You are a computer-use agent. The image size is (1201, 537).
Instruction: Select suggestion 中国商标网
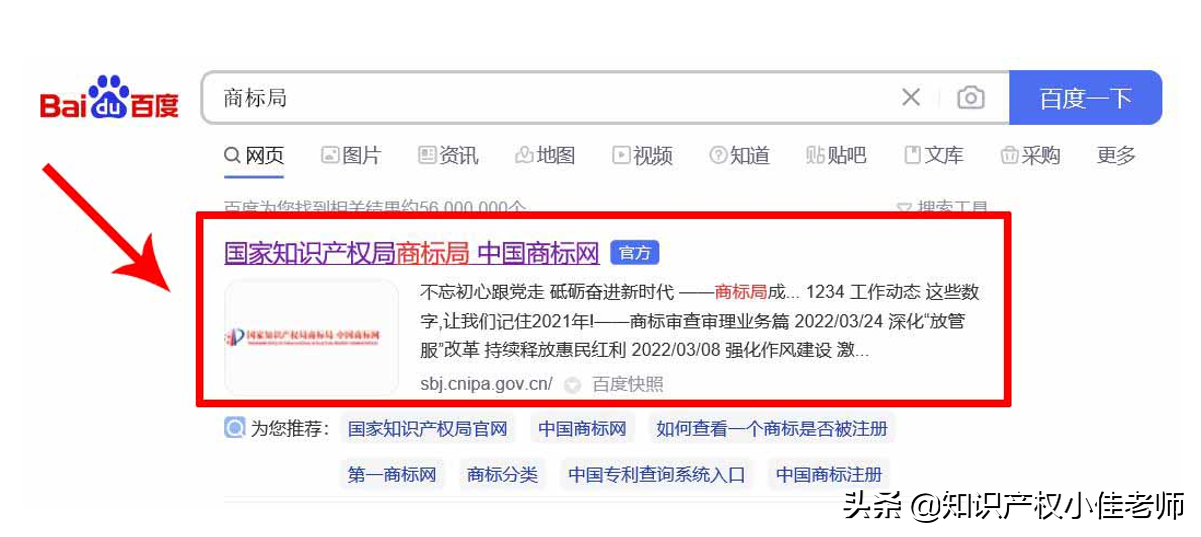coord(582,429)
